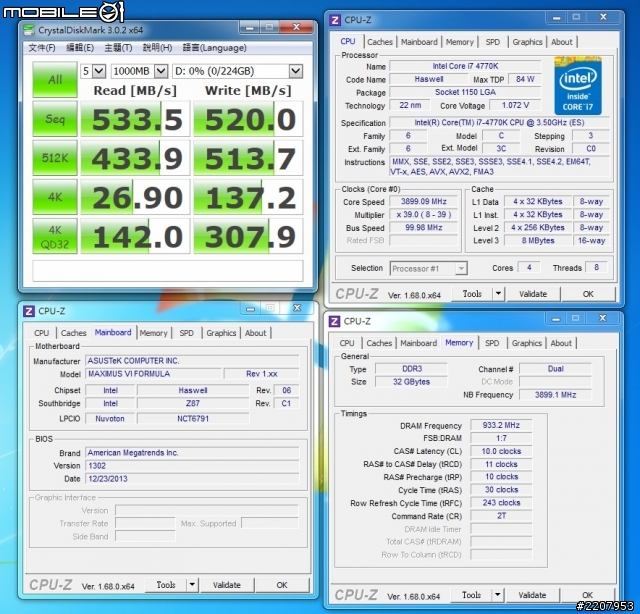Image resolution: width=640 pixels, height=614 pixels.
Task: Click Tools button in CPU tab window
Action: point(472,294)
